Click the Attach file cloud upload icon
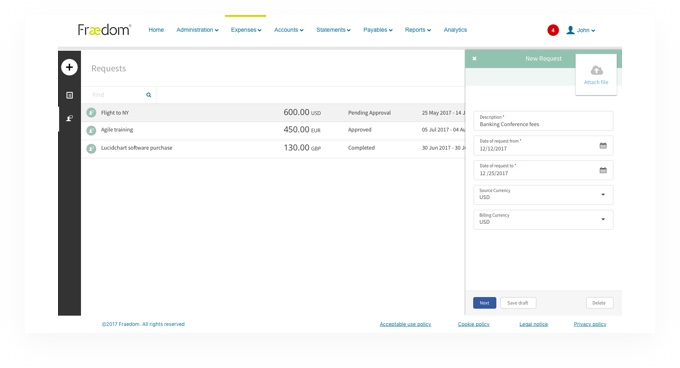 [x=597, y=70]
